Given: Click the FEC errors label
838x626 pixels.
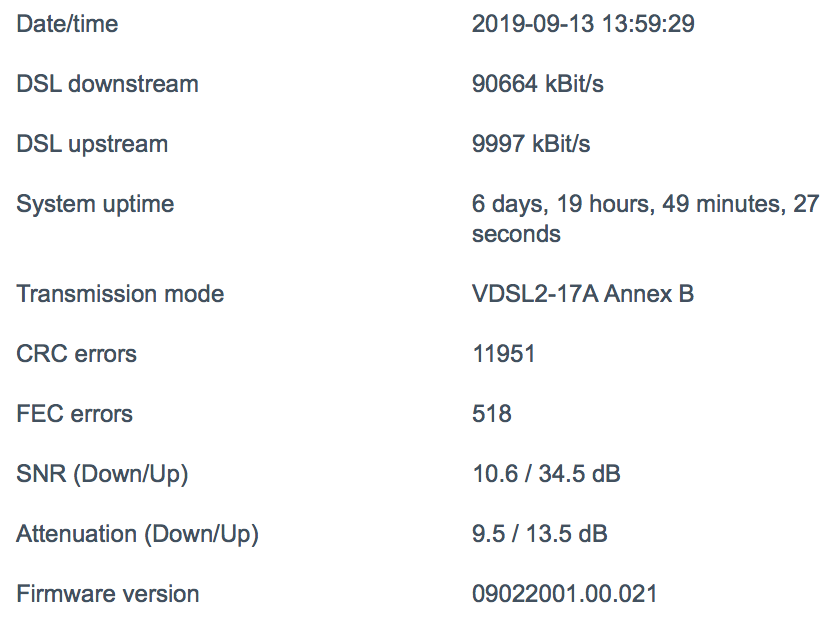Looking at the screenshot, I should (74, 414).
